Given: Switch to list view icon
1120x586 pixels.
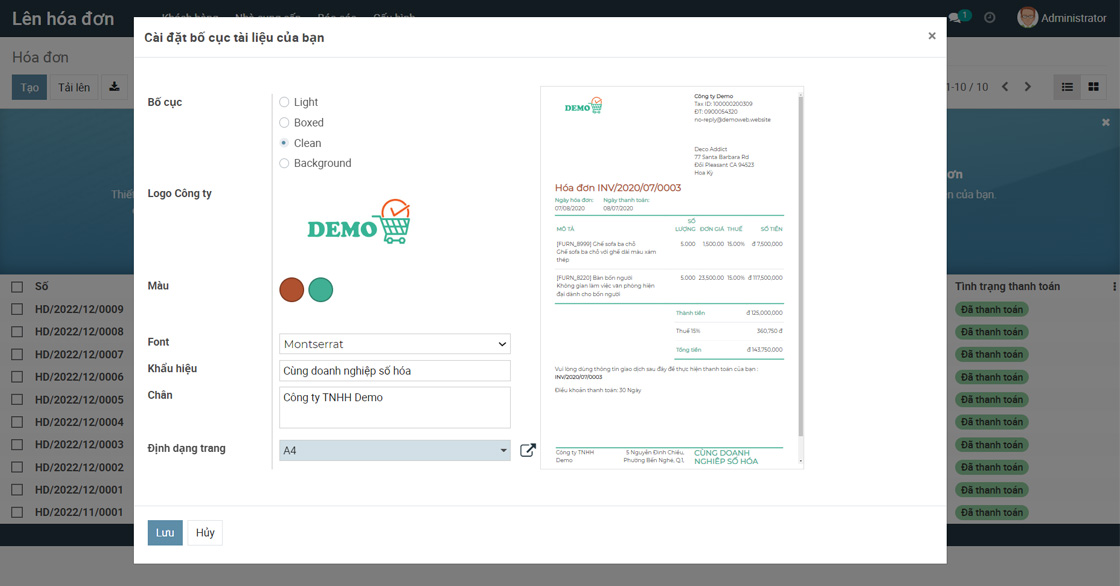Looking at the screenshot, I should click(1067, 87).
